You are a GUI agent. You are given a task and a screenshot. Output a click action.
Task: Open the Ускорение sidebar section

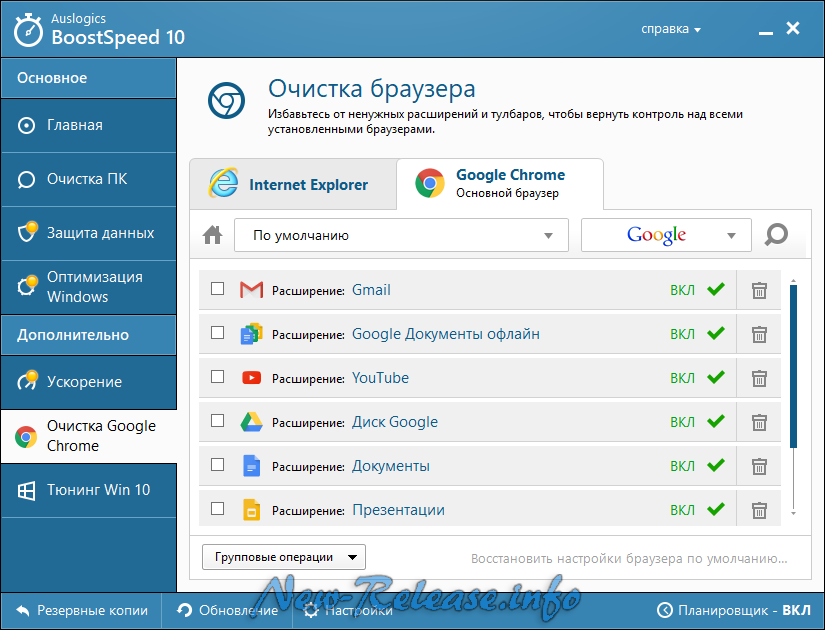pos(88,382)
